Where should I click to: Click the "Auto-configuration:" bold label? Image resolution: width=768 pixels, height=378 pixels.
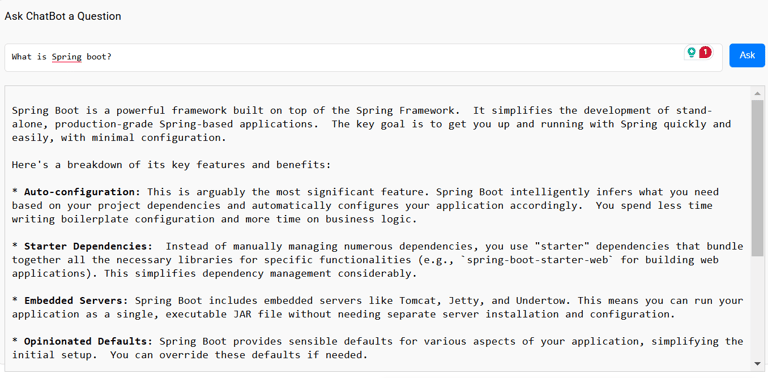point(82,191)
